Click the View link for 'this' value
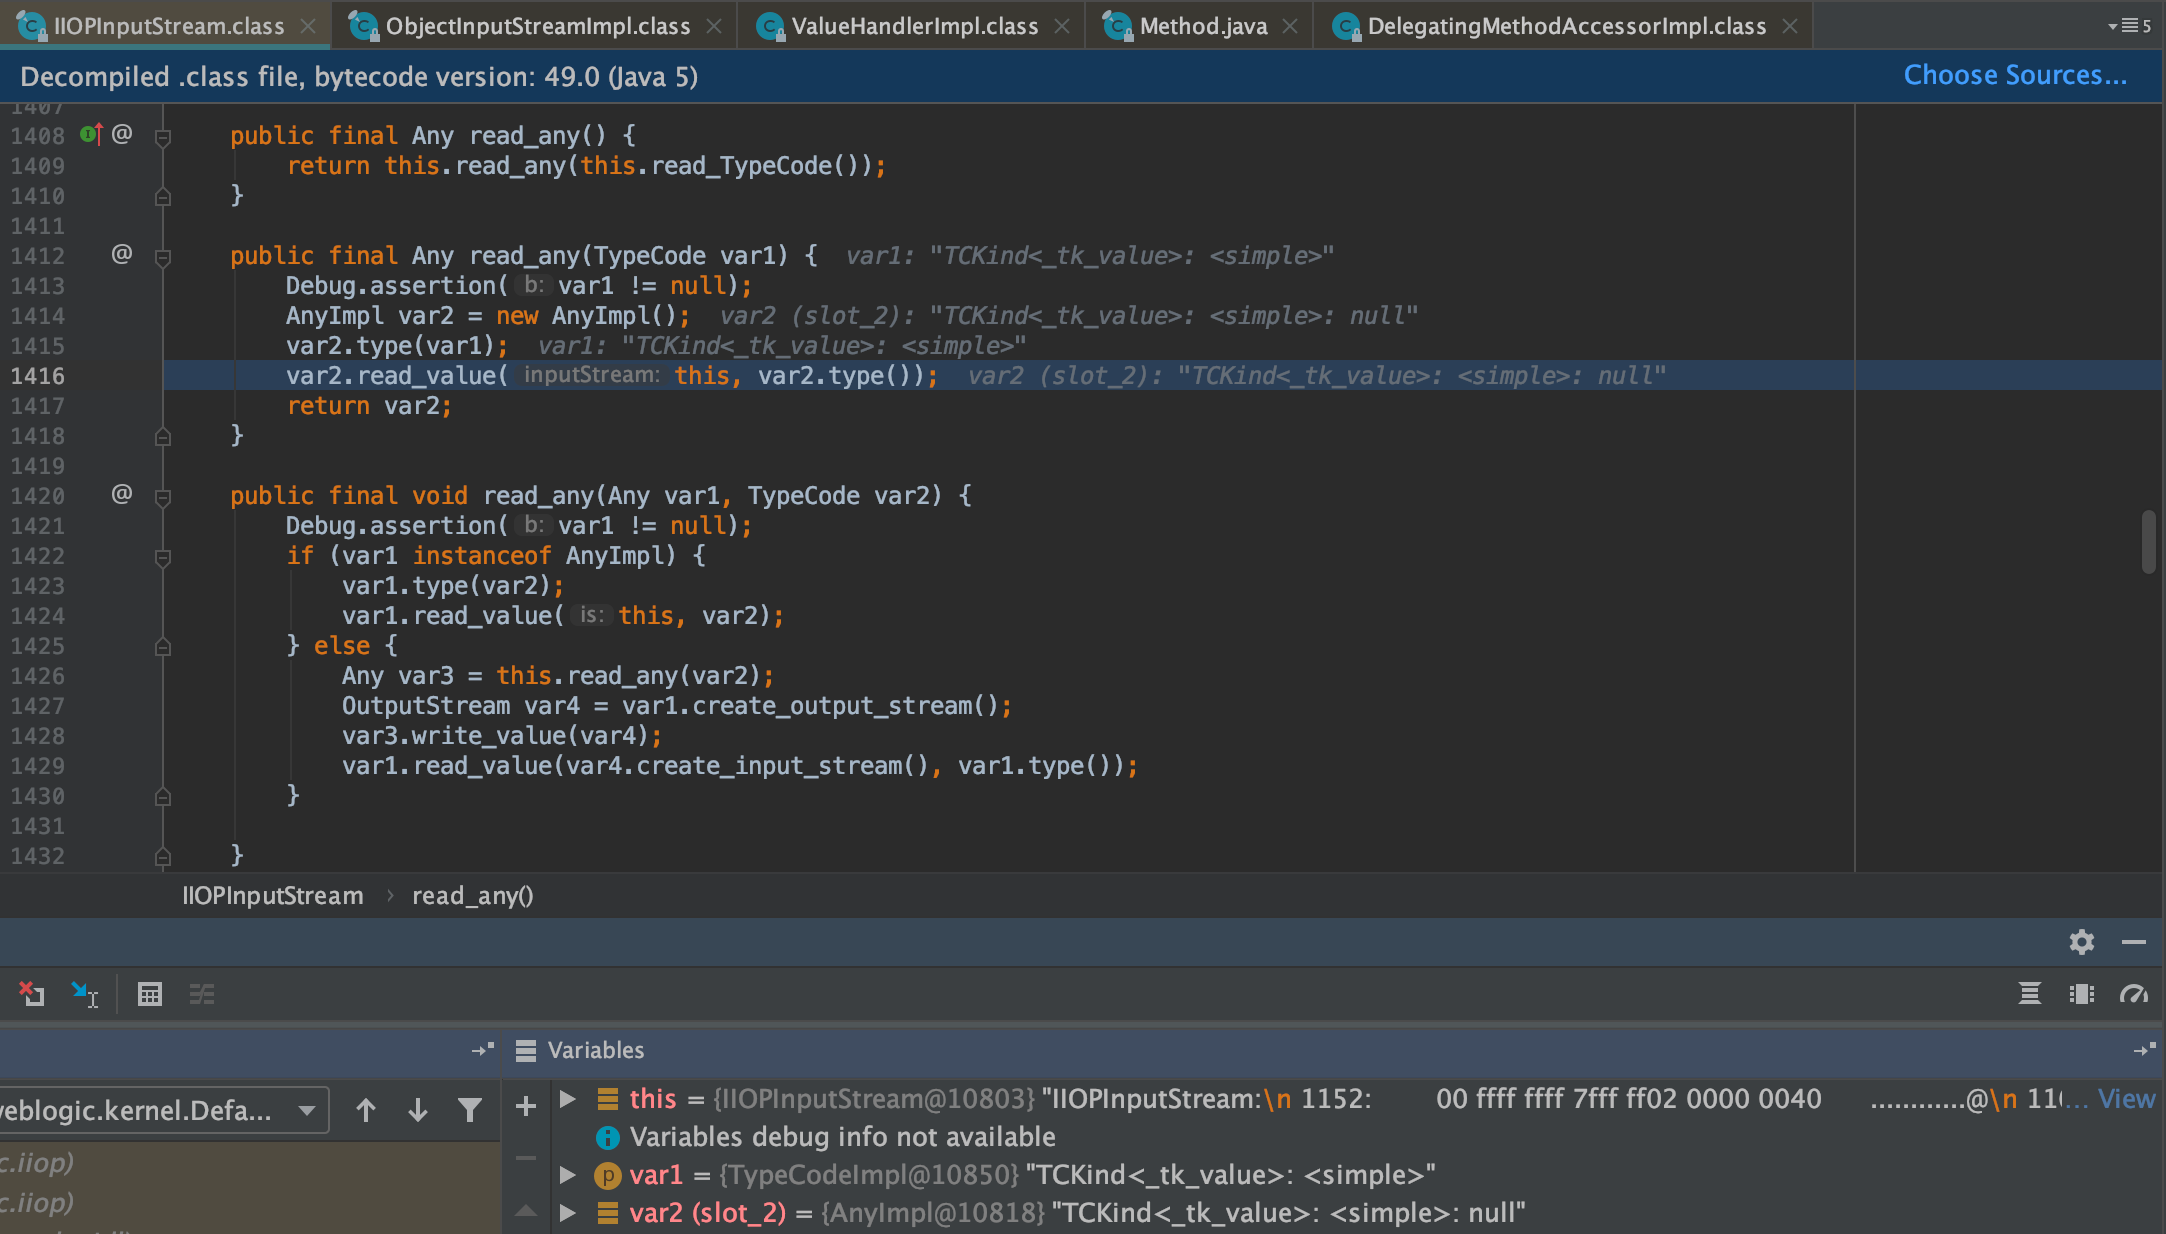The height and width of the screenshot is (1234, 2166). pos(2127,1098)
